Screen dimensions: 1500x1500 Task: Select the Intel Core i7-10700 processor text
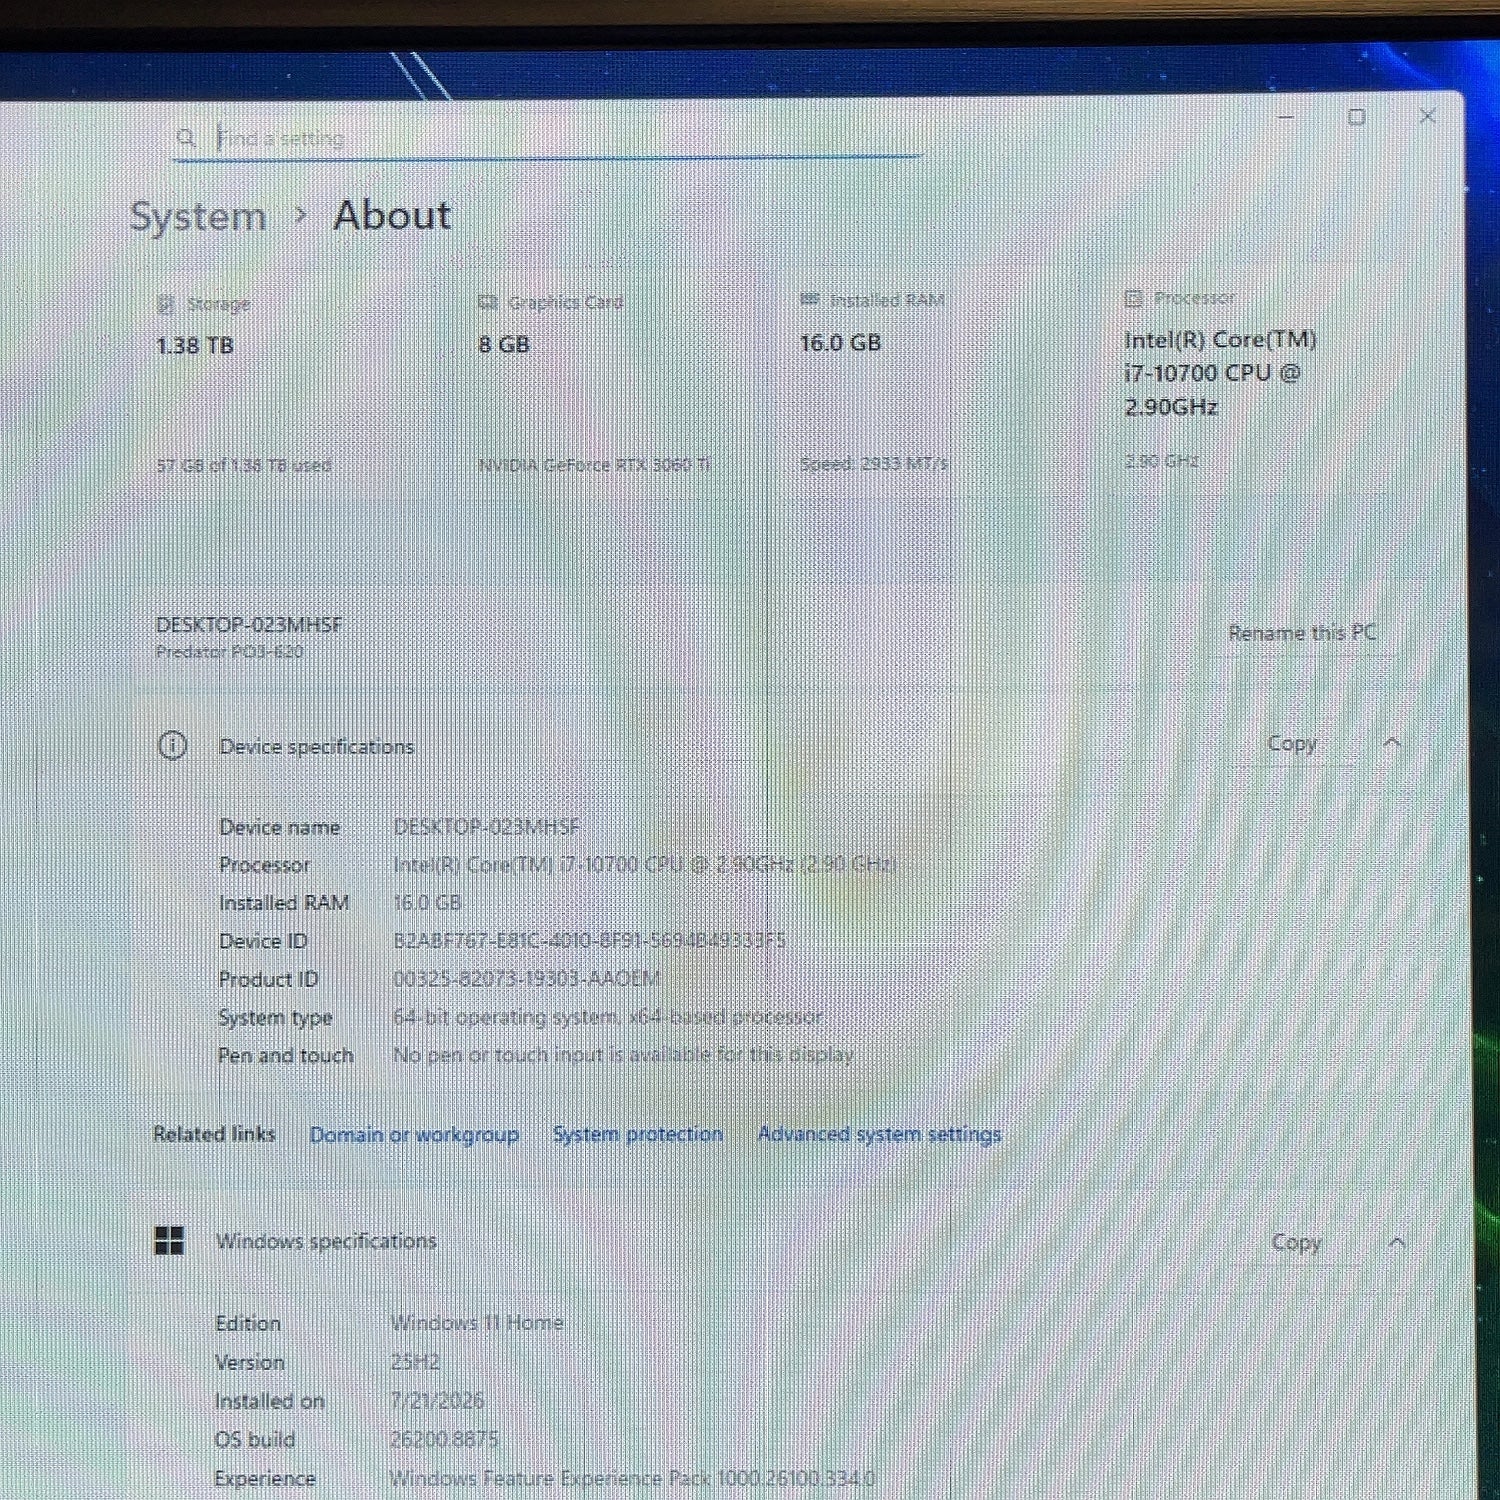coord(1220,373)
